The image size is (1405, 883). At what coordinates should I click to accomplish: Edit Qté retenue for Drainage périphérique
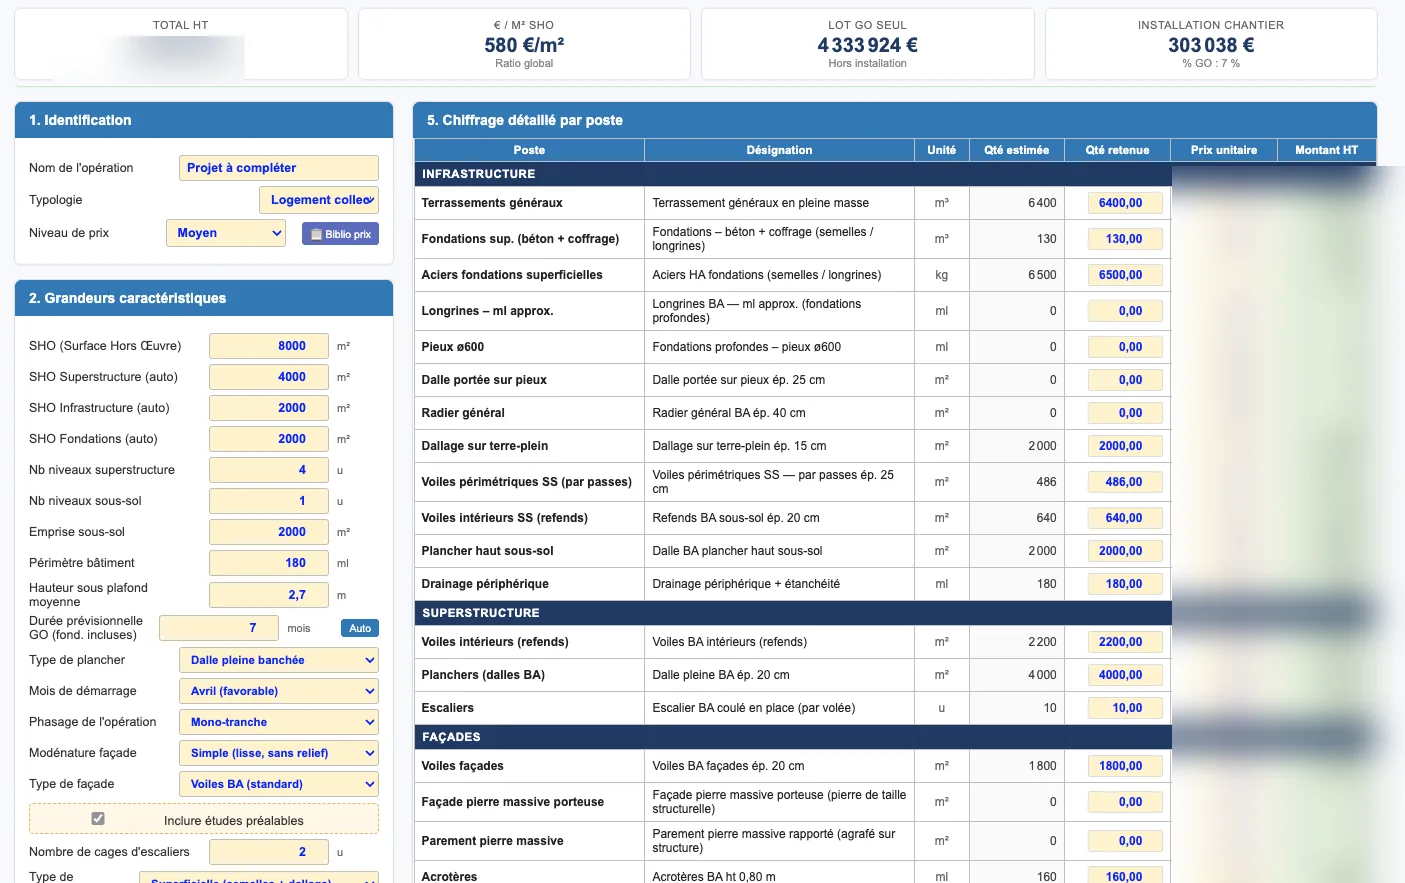click(x=1125, y=584)
